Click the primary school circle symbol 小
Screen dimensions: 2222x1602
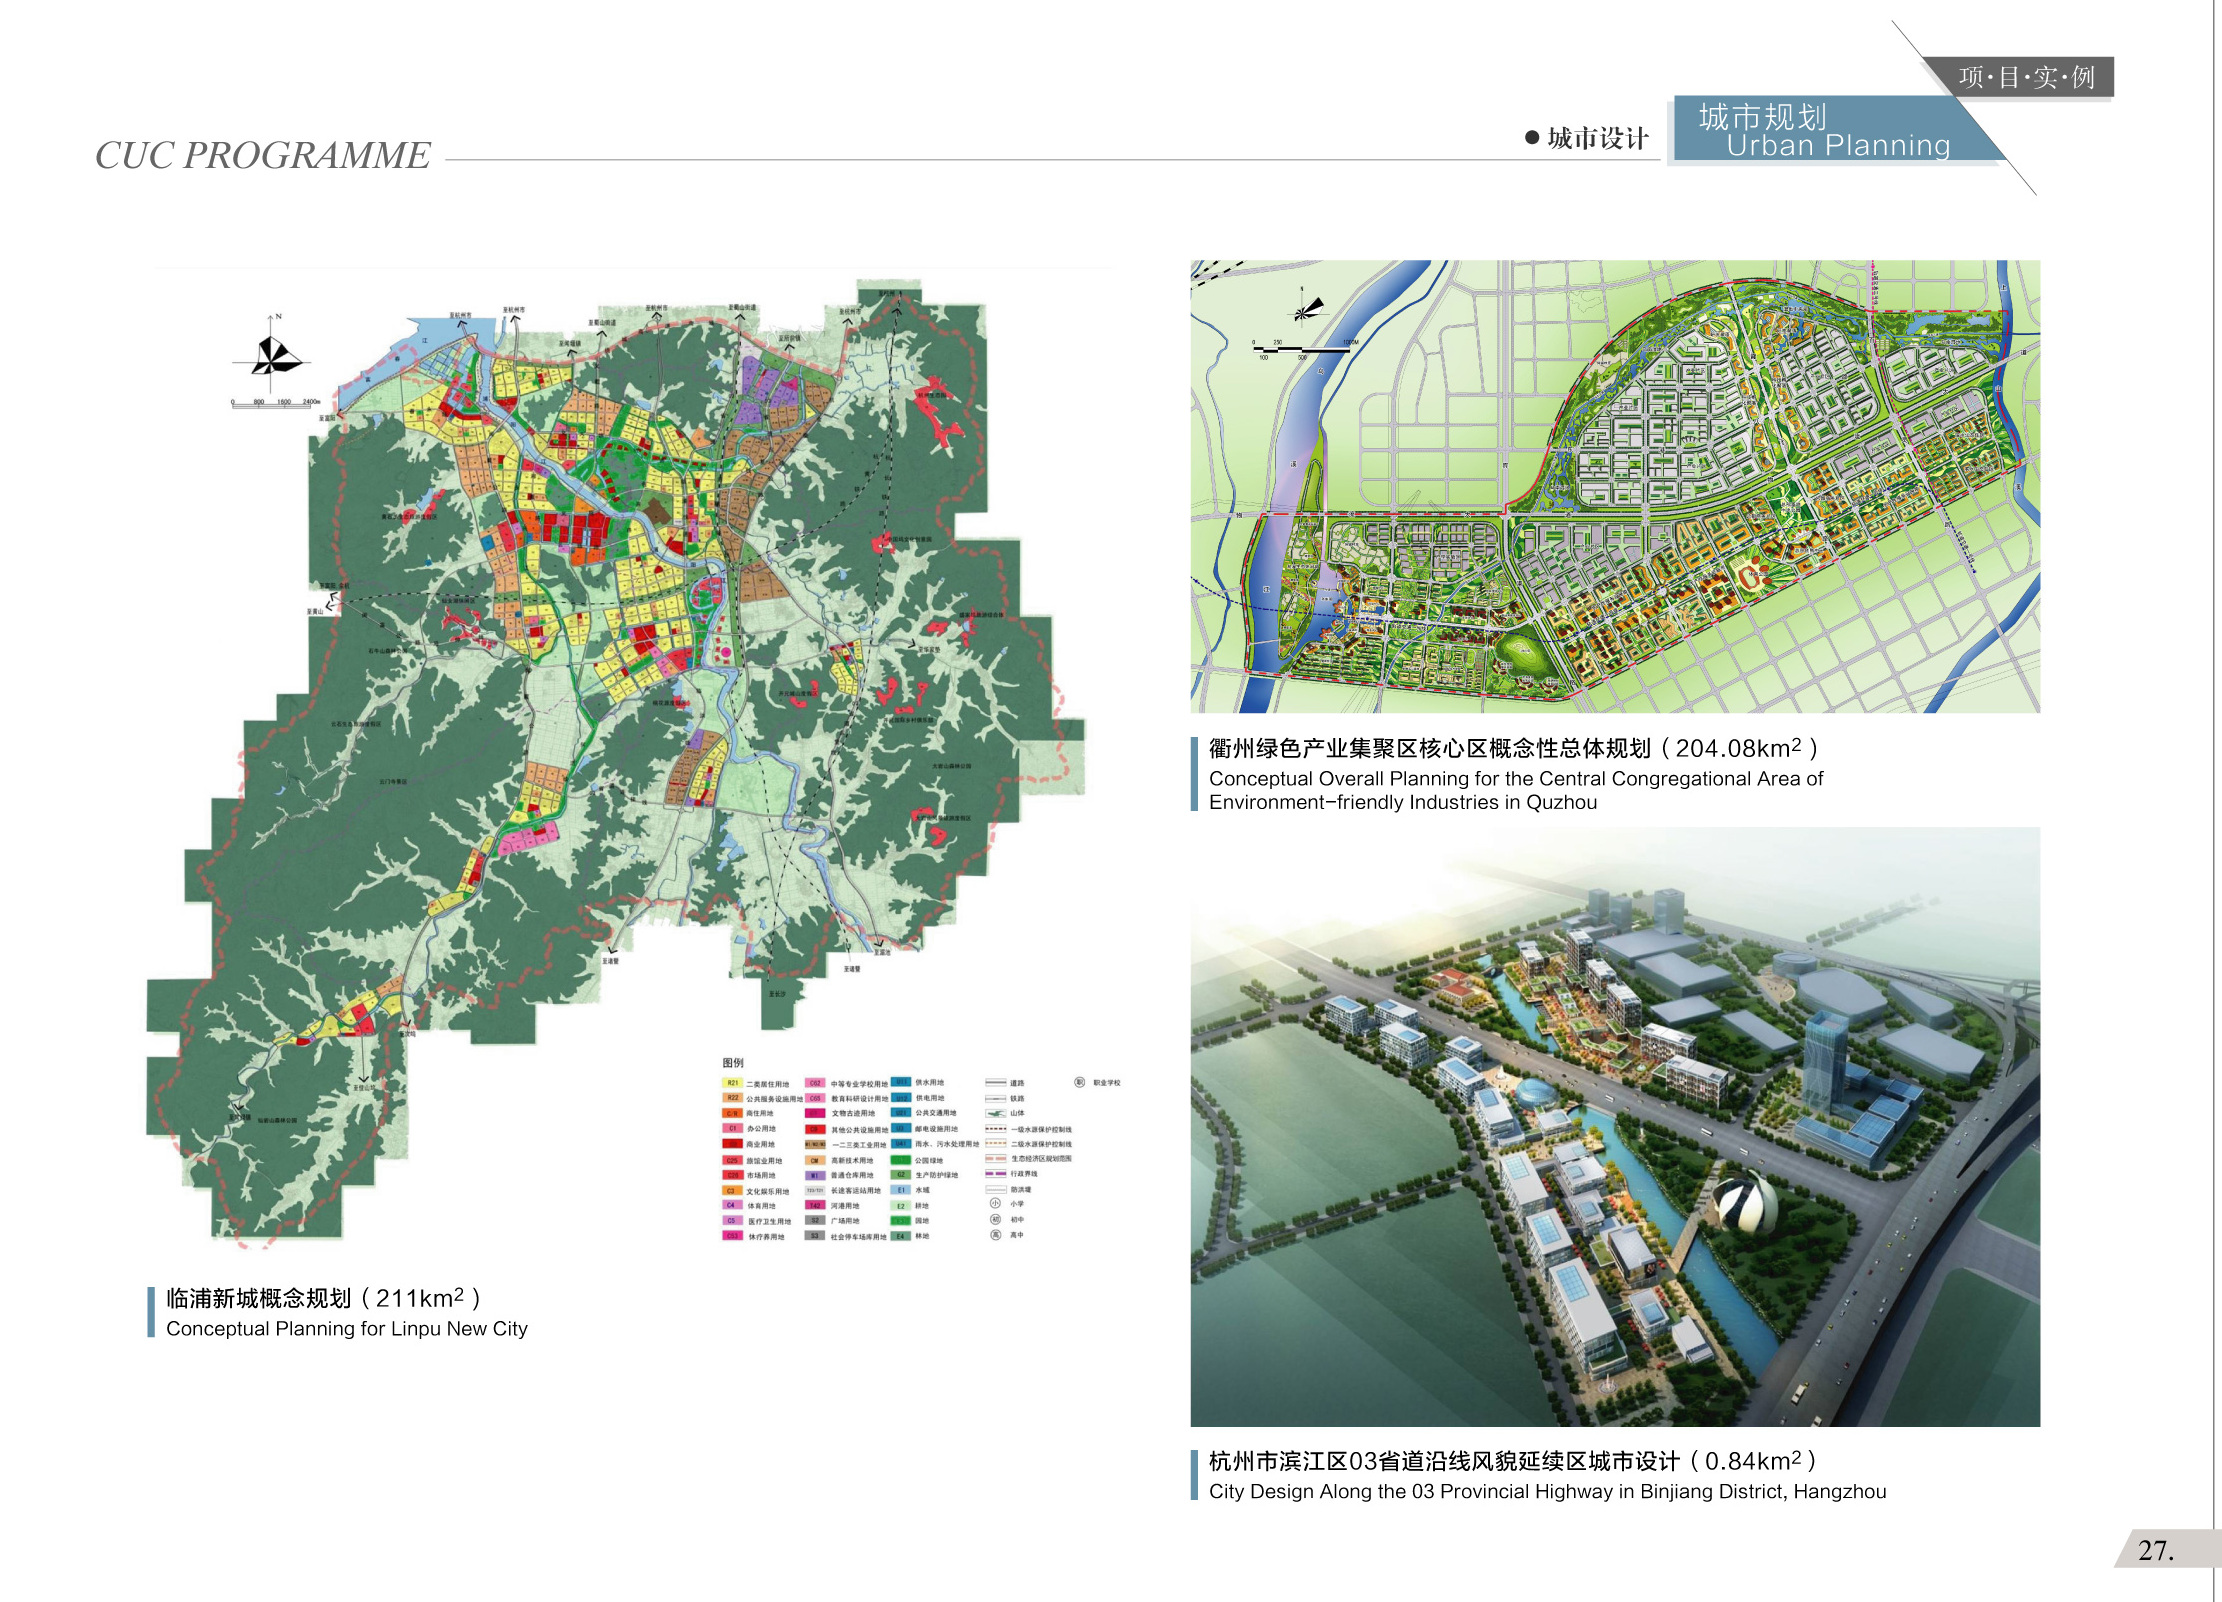tap(995, 1204)
